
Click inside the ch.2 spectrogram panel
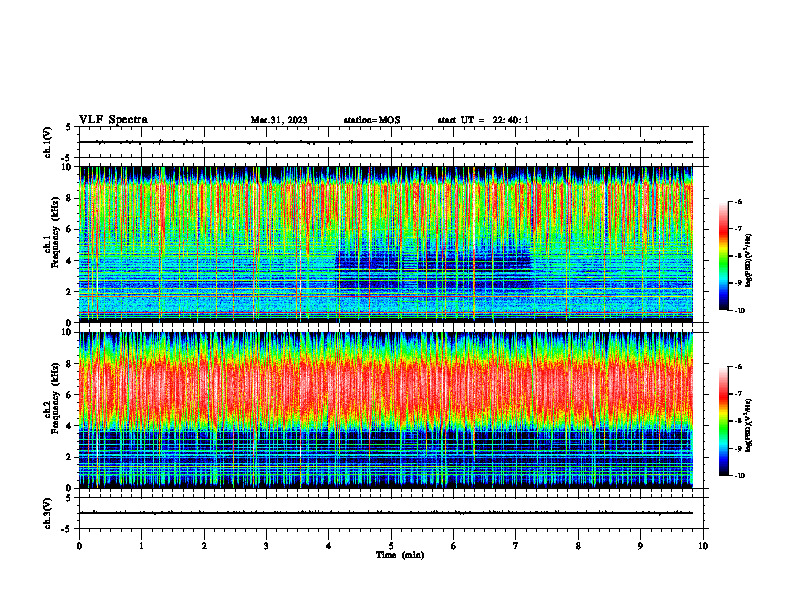tap(386, 410)
